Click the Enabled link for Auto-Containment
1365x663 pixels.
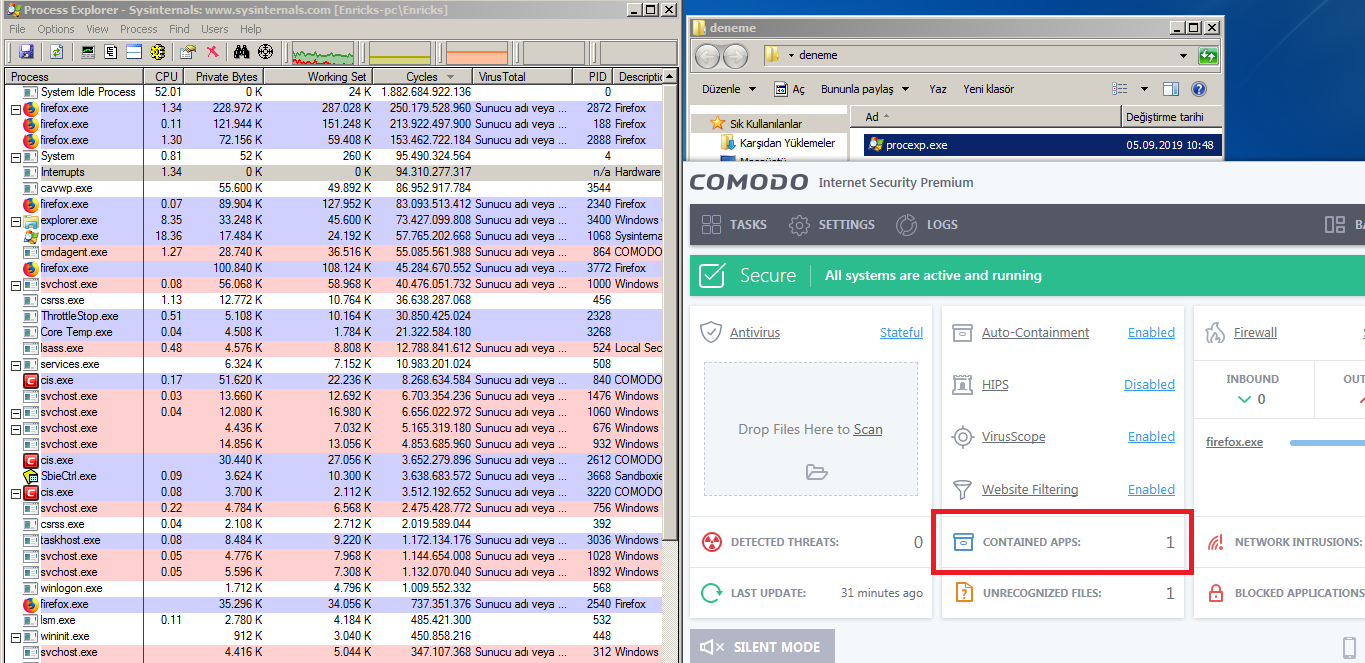[x=1151, y=332]
